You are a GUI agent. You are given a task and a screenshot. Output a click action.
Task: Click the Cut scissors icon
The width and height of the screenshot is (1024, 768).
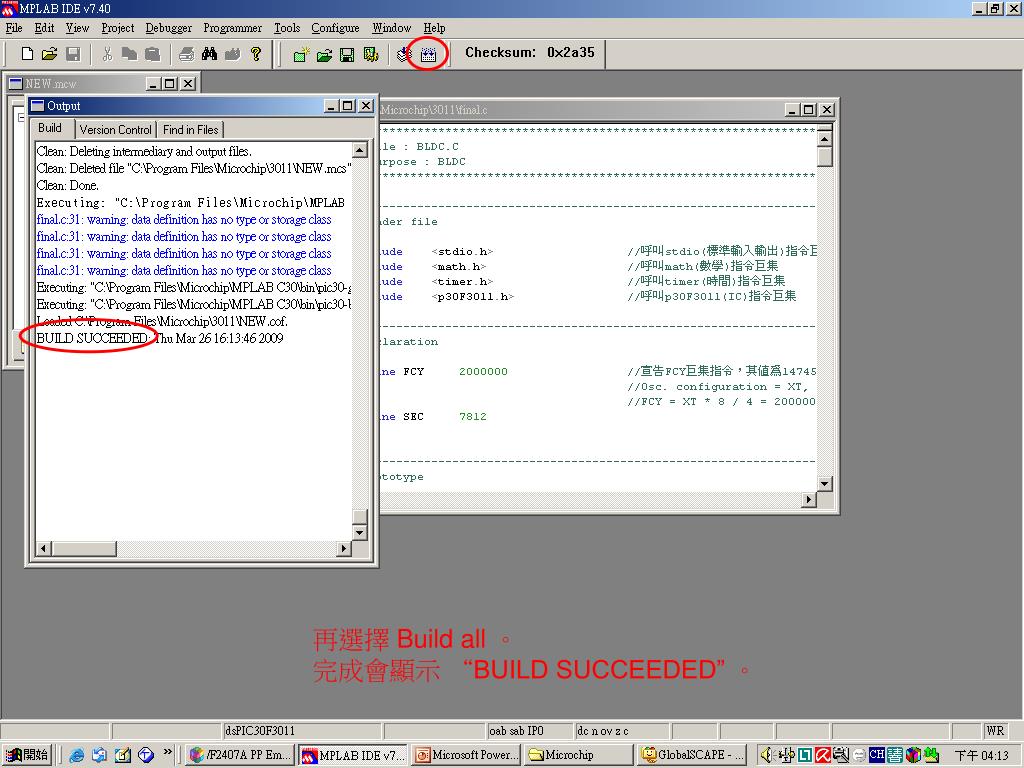pos(107,54)
